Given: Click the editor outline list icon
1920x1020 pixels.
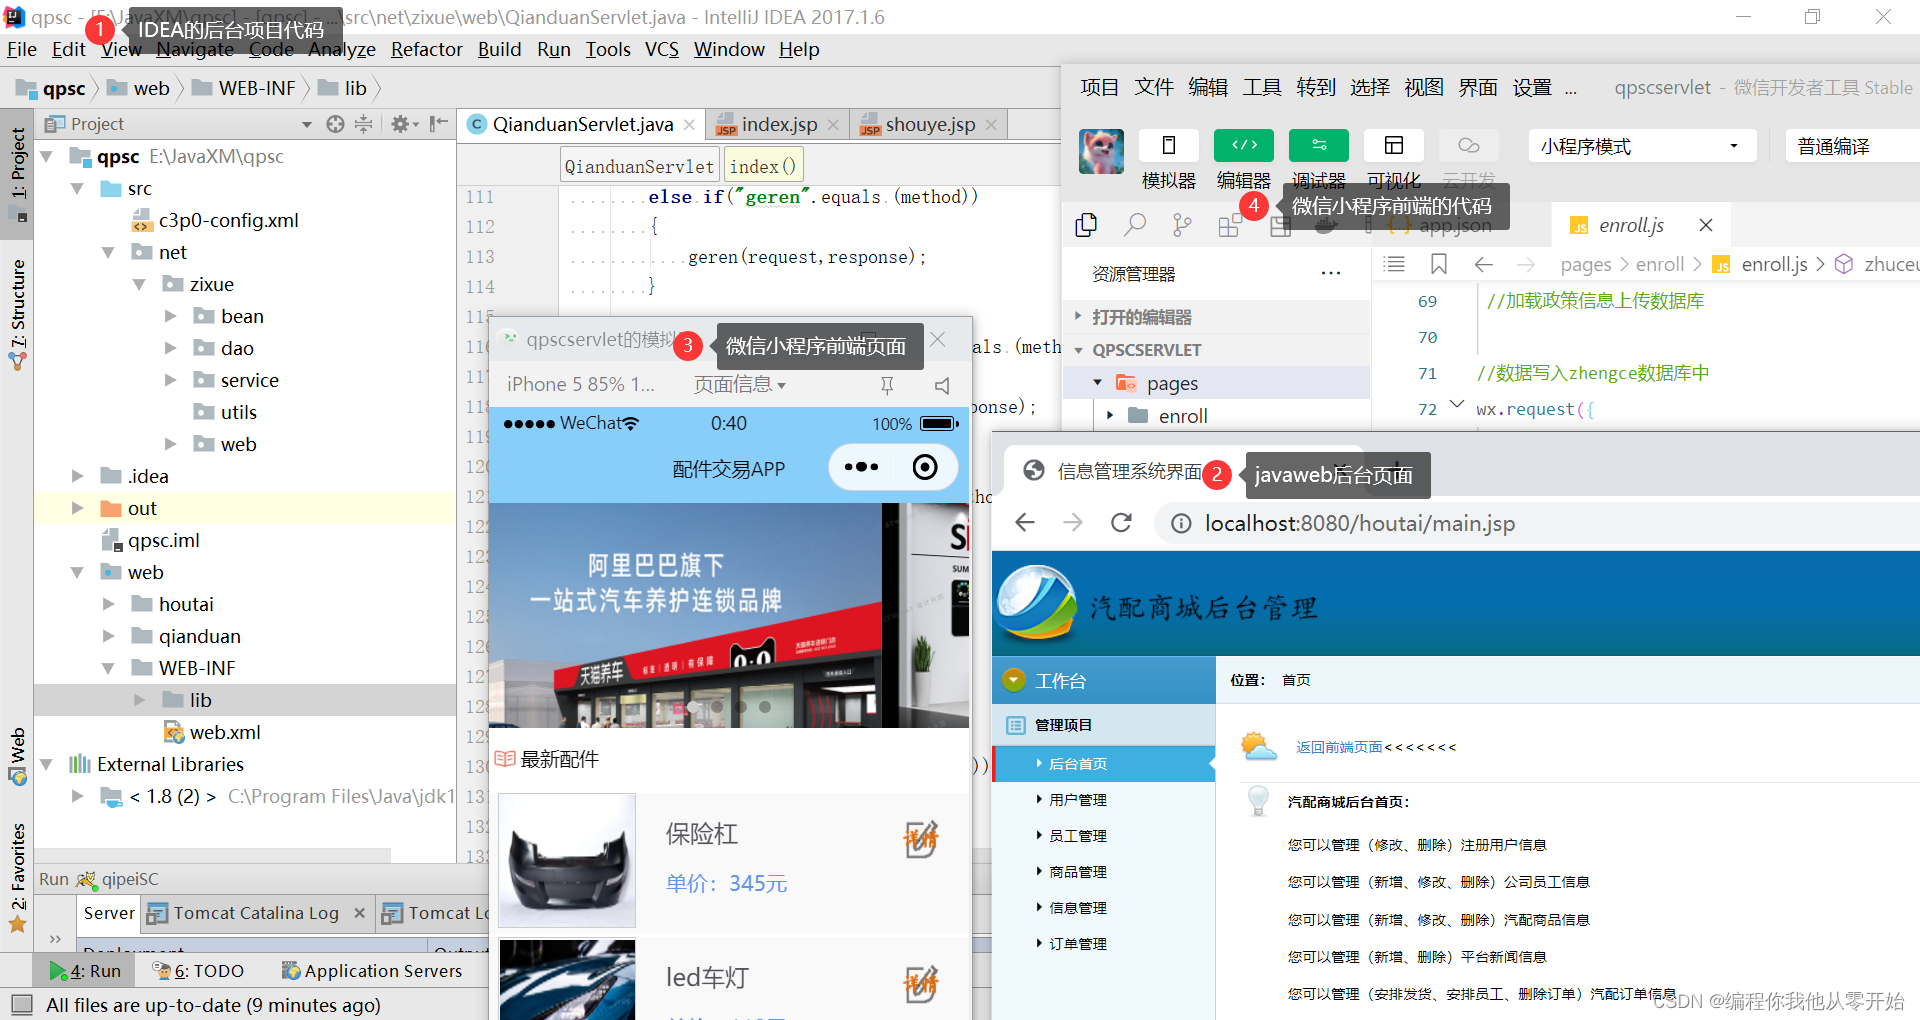Looking at the screenshot, I should pyautogui.click(x=1394, y=264).
